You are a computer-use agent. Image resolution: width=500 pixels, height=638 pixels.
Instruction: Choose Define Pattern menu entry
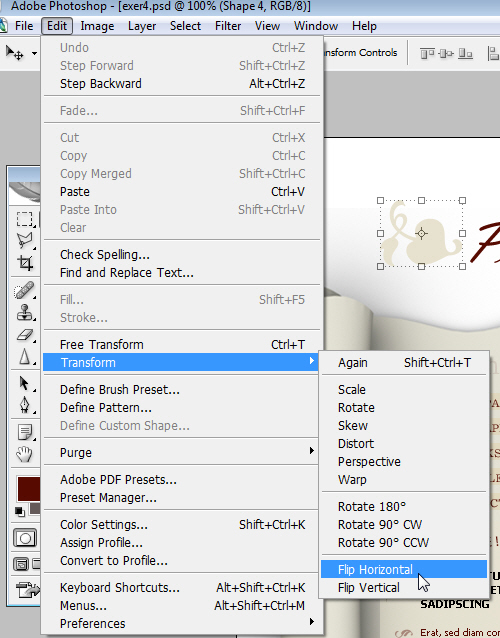tap(181, 407)
